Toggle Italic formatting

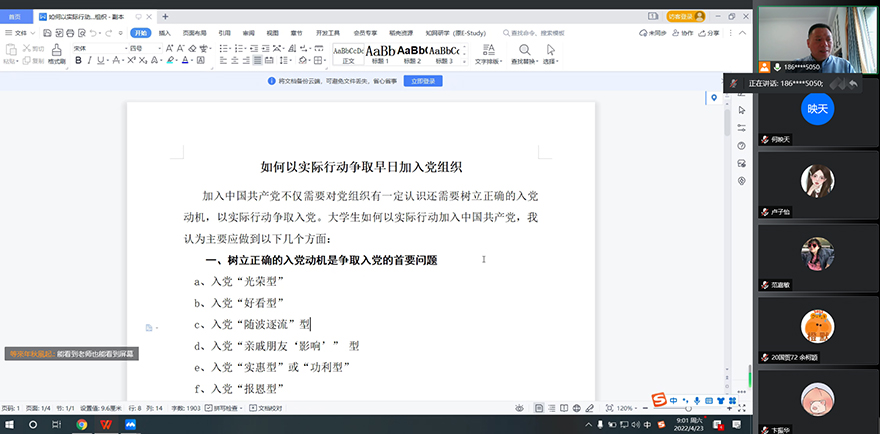[x=90, y=61]
